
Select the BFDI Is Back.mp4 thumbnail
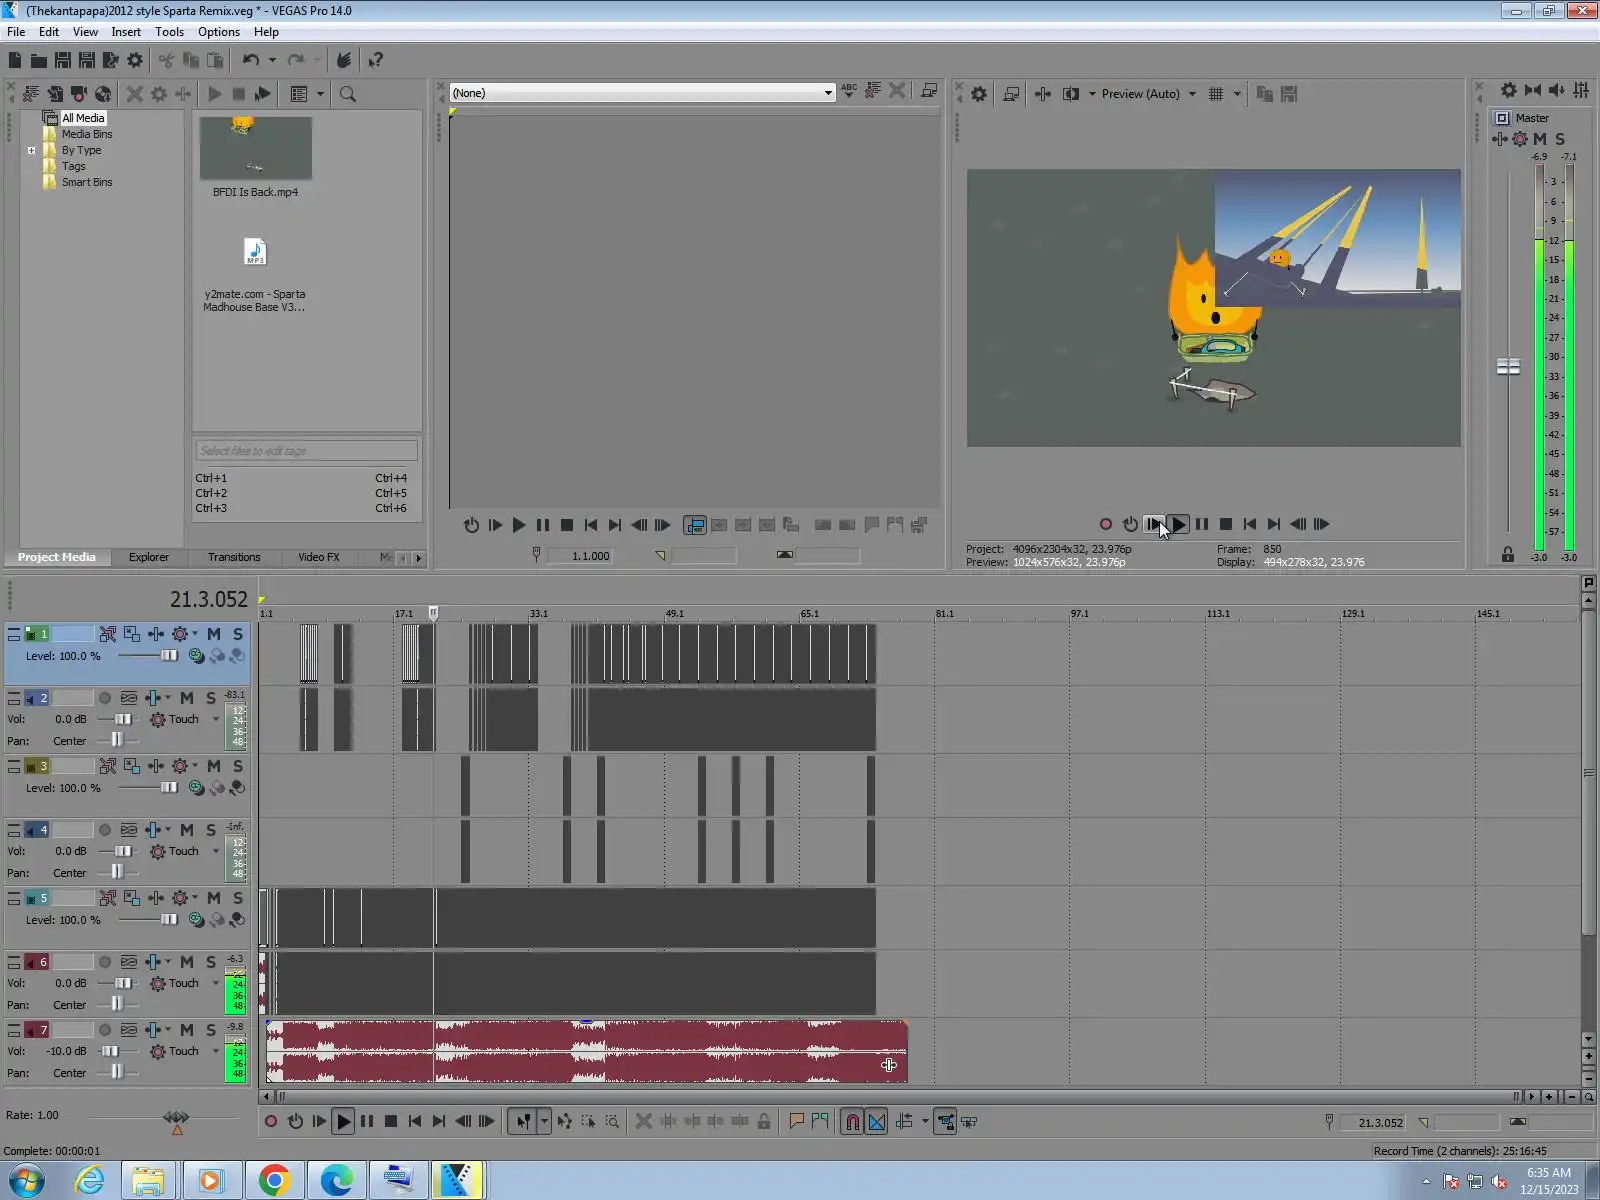click(255, 148)
